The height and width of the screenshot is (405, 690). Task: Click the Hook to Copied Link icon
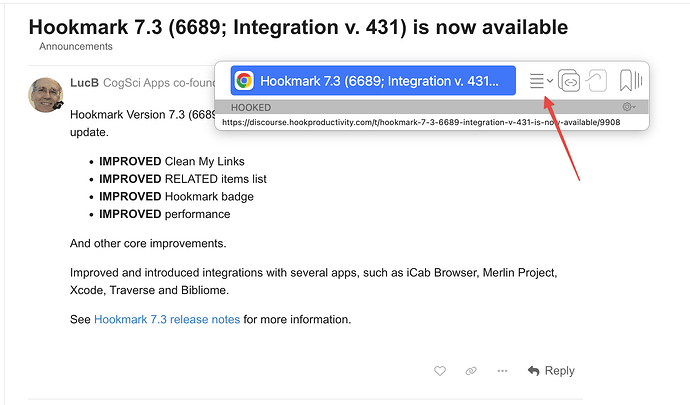pyautogui.click(x=596, y=81)
